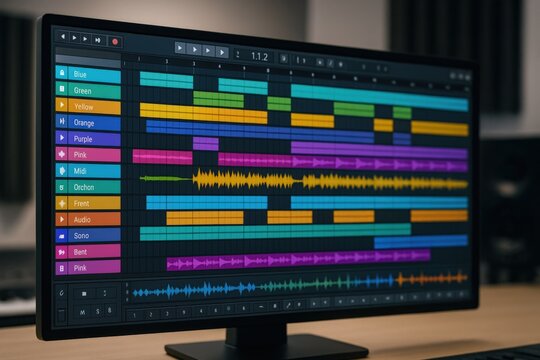The width and height of the screenshot is (540, 360).
Task: Click the white stop square in the bottom-left panel
Action: 84,294
